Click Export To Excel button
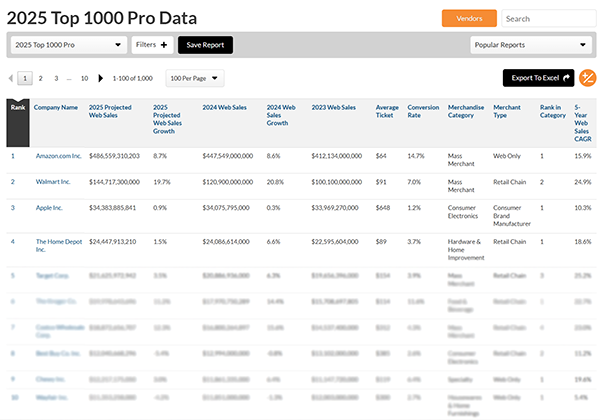 tap(538, 78)
